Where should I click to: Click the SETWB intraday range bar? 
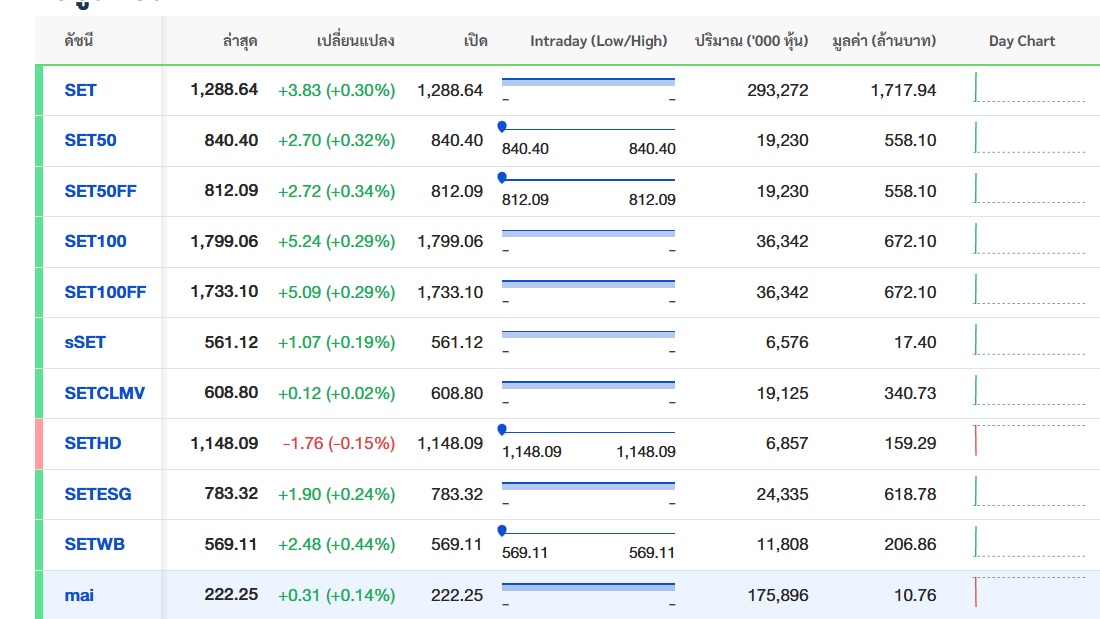coord(588,533)
